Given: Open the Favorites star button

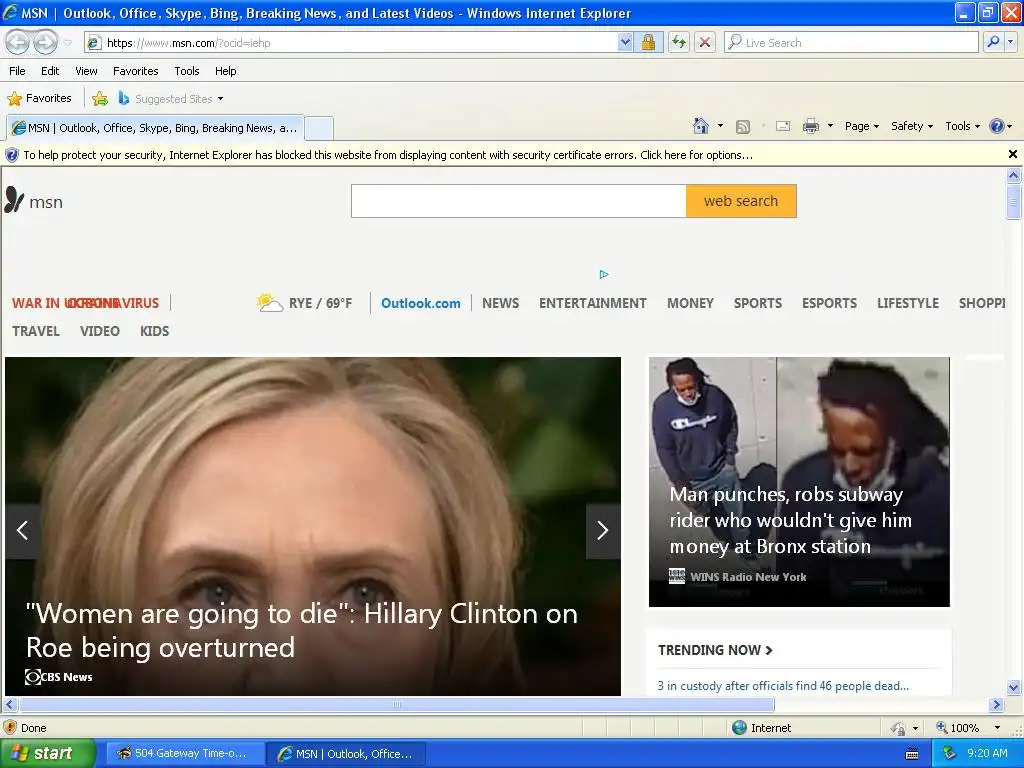Looking at the screenshot, I should (39, 98).
